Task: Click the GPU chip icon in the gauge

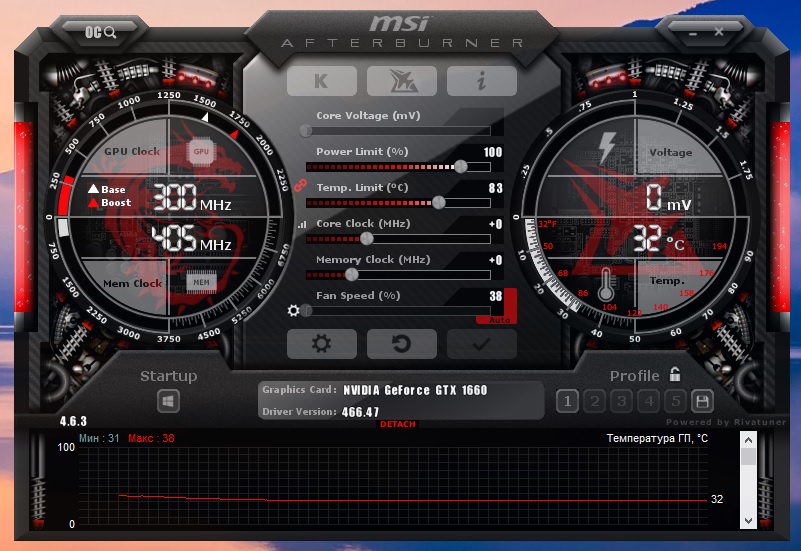Action: (x=201, y=151)
